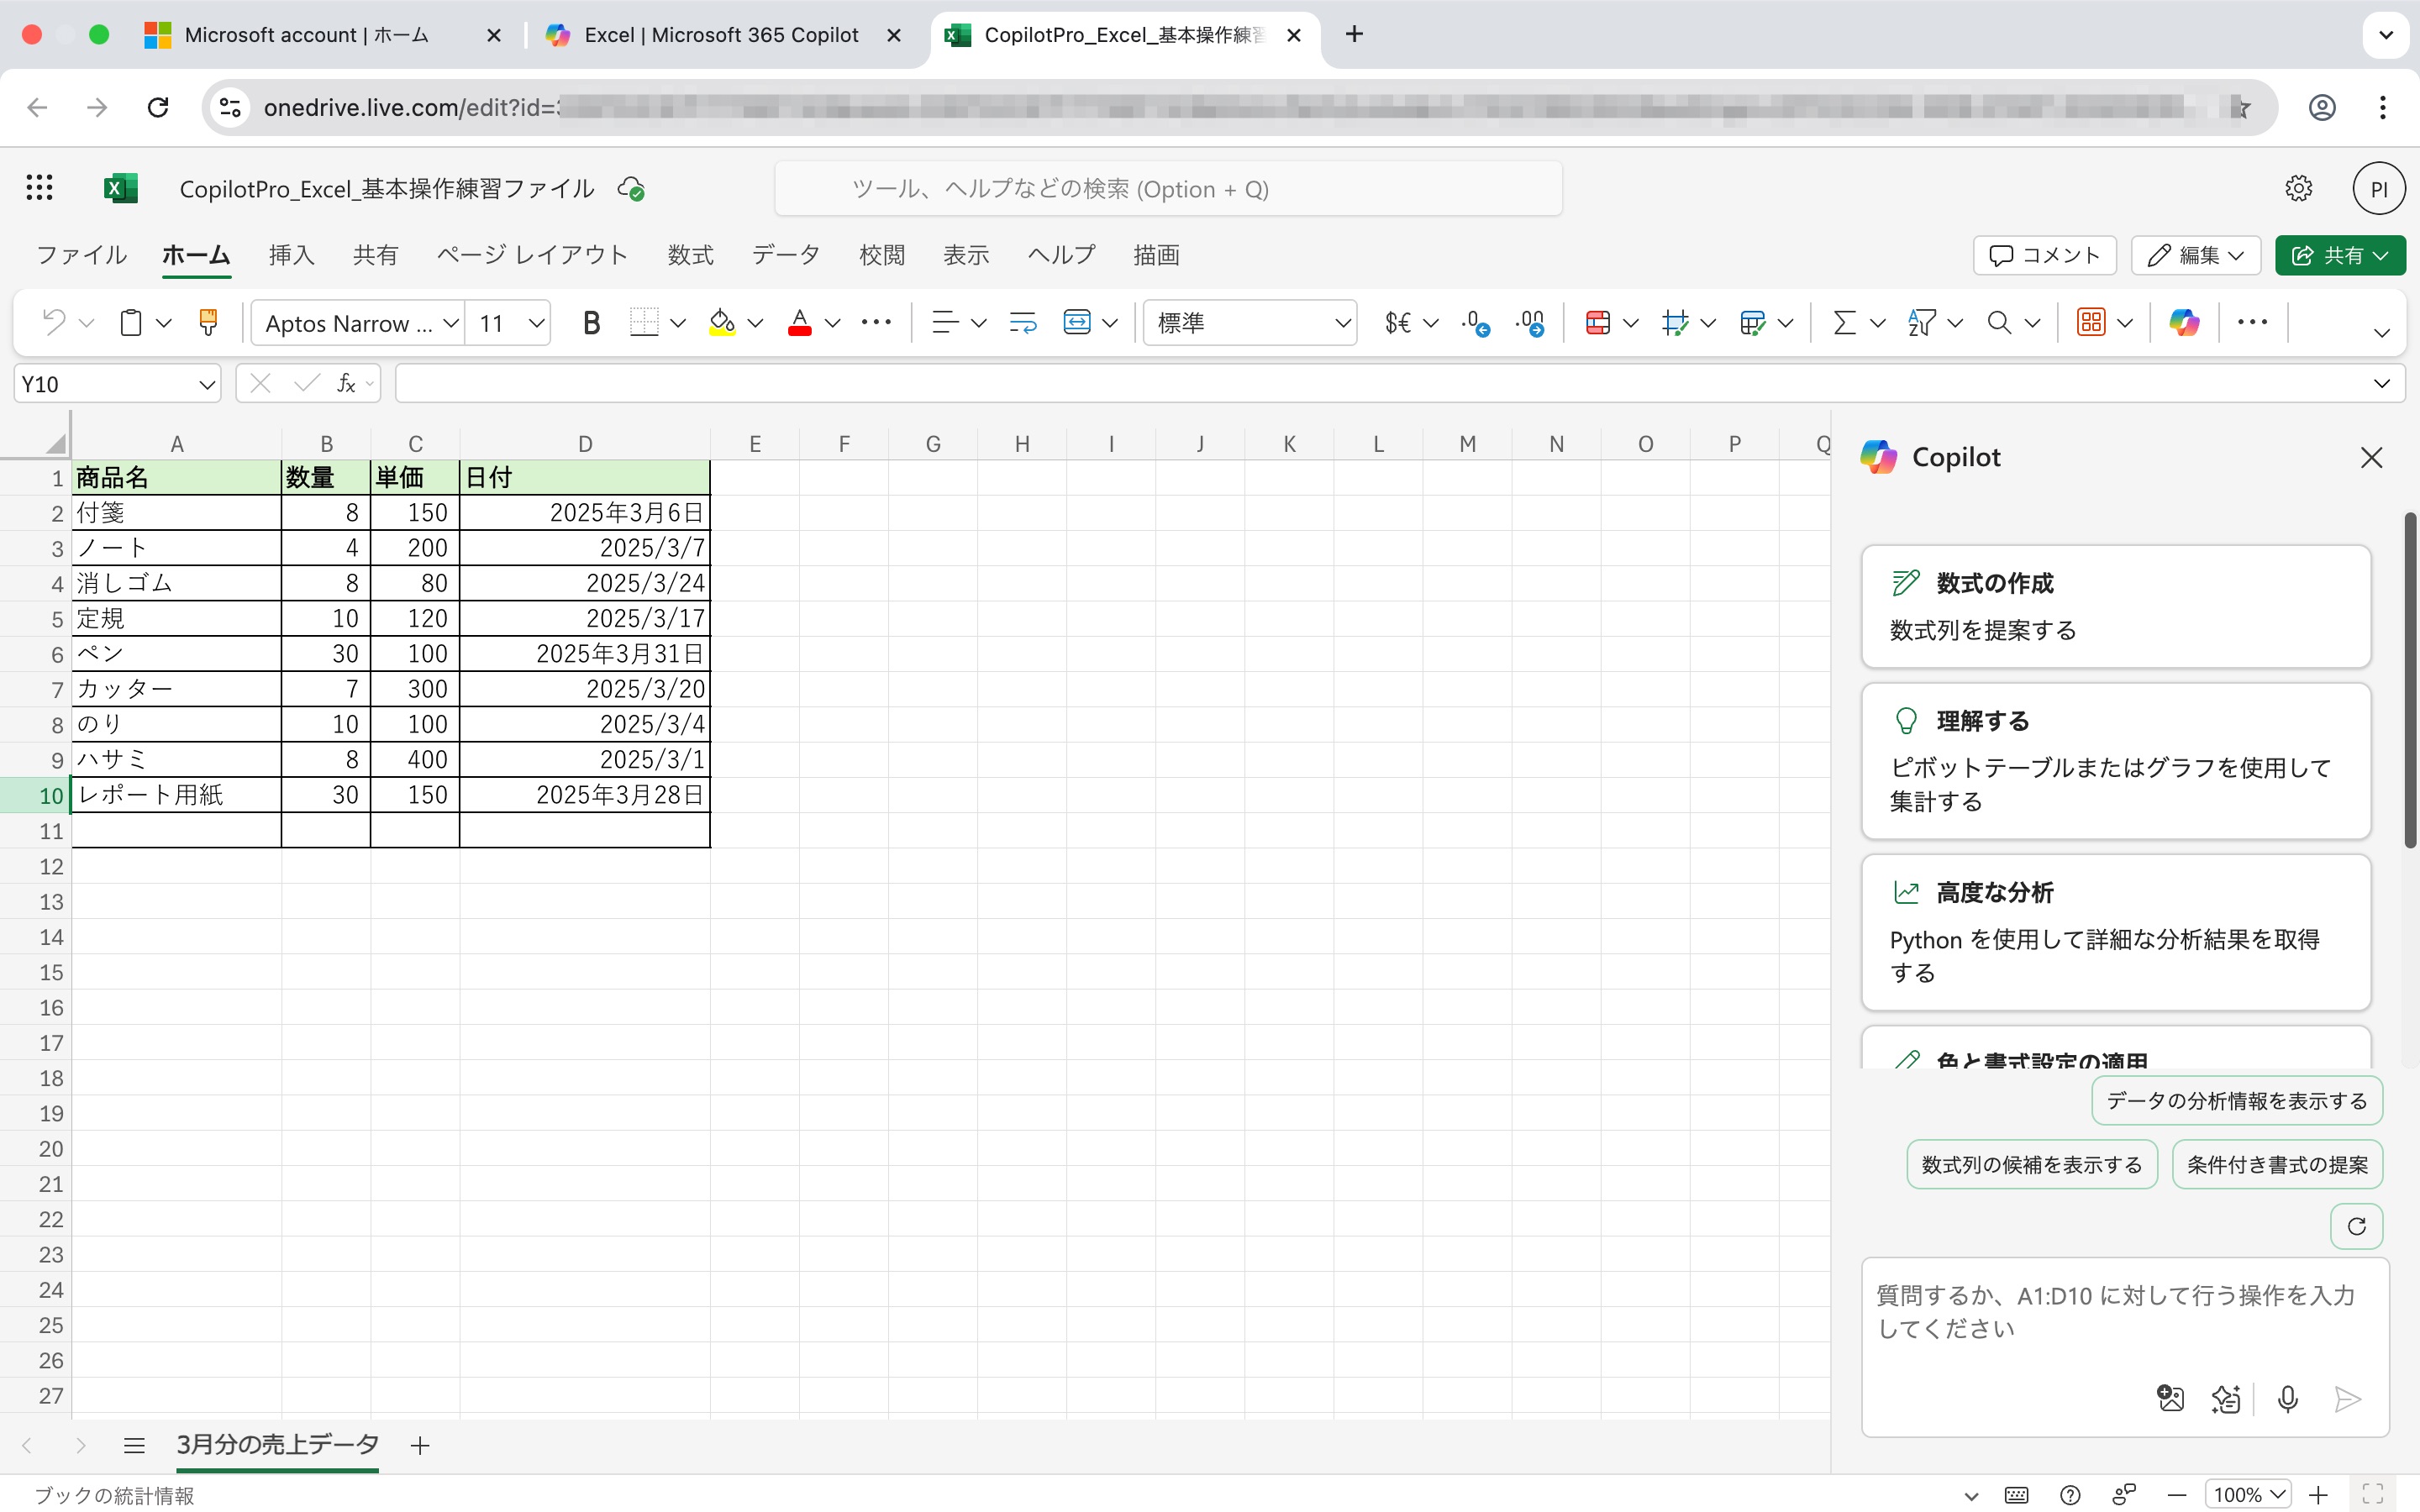2420x1512 pixels.
Task: Open the font name dropdown
Action: coord(450,323)
